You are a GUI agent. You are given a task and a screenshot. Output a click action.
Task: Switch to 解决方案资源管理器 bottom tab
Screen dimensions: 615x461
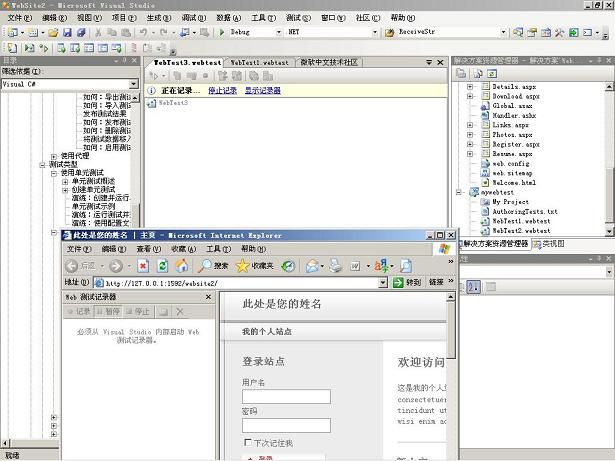tap(495, 244)
